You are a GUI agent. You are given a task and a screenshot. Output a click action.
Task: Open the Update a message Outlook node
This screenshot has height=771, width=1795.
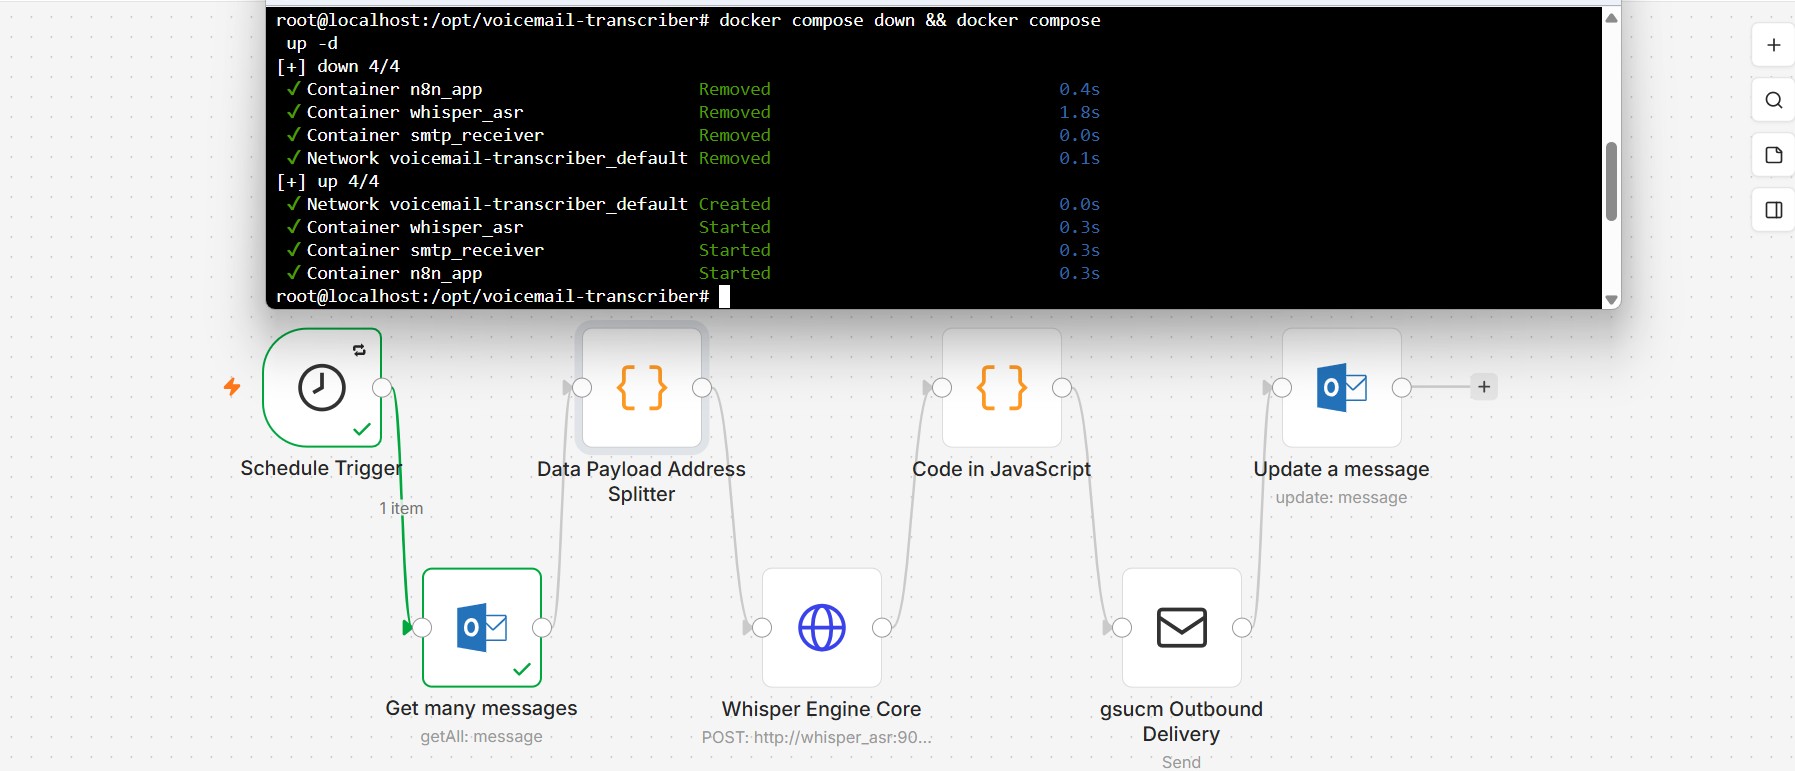pos(1342,387)
